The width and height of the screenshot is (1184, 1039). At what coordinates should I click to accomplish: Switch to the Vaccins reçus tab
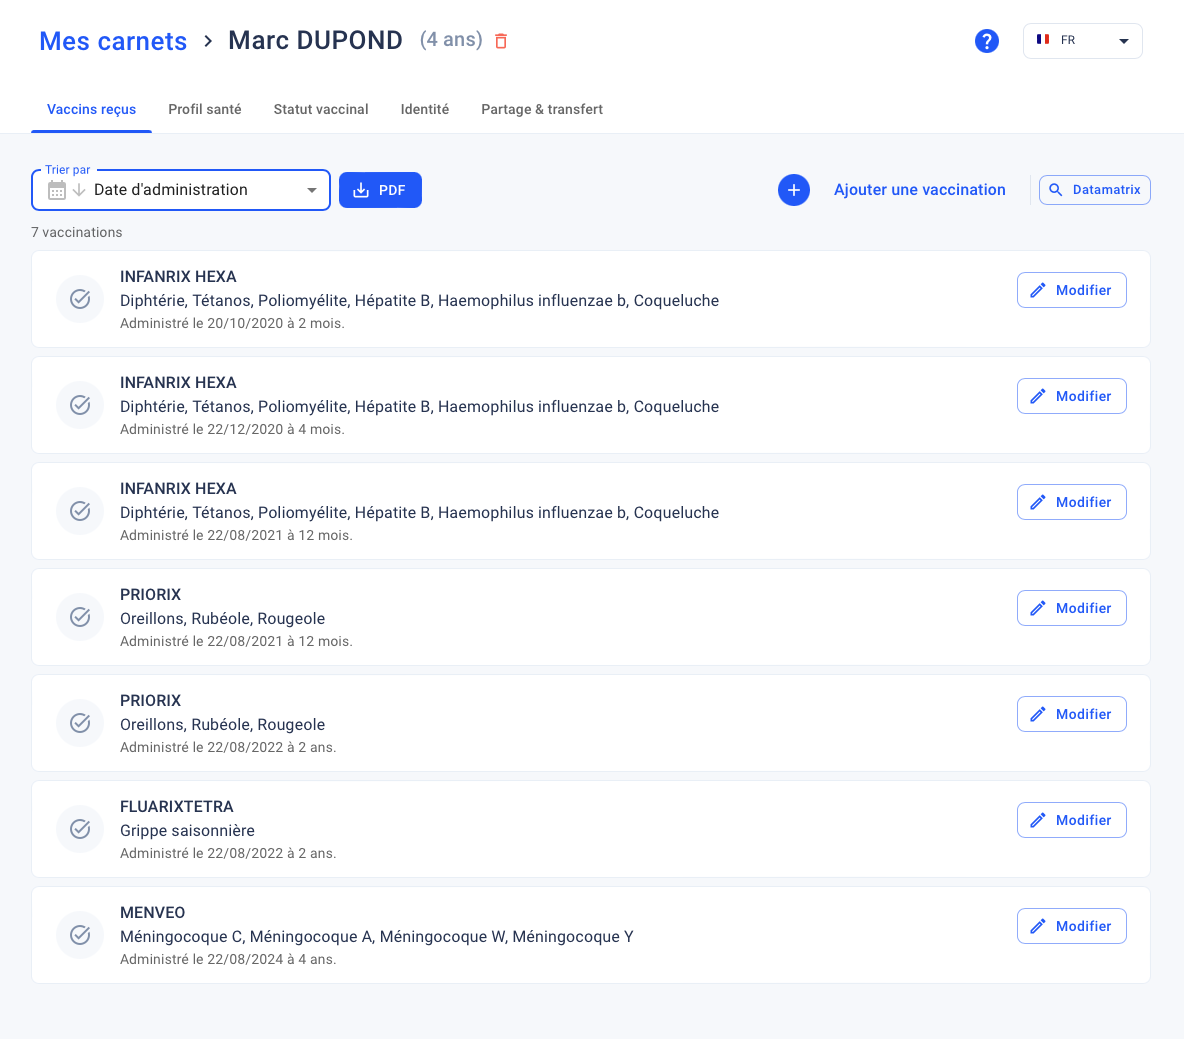click(91, 109)
